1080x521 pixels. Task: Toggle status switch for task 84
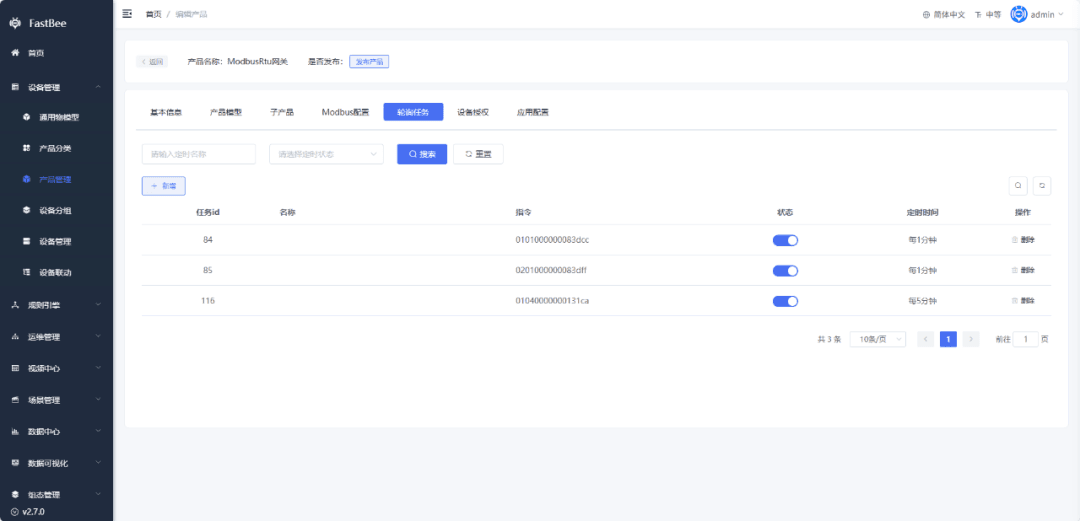(x=785, y=240)
